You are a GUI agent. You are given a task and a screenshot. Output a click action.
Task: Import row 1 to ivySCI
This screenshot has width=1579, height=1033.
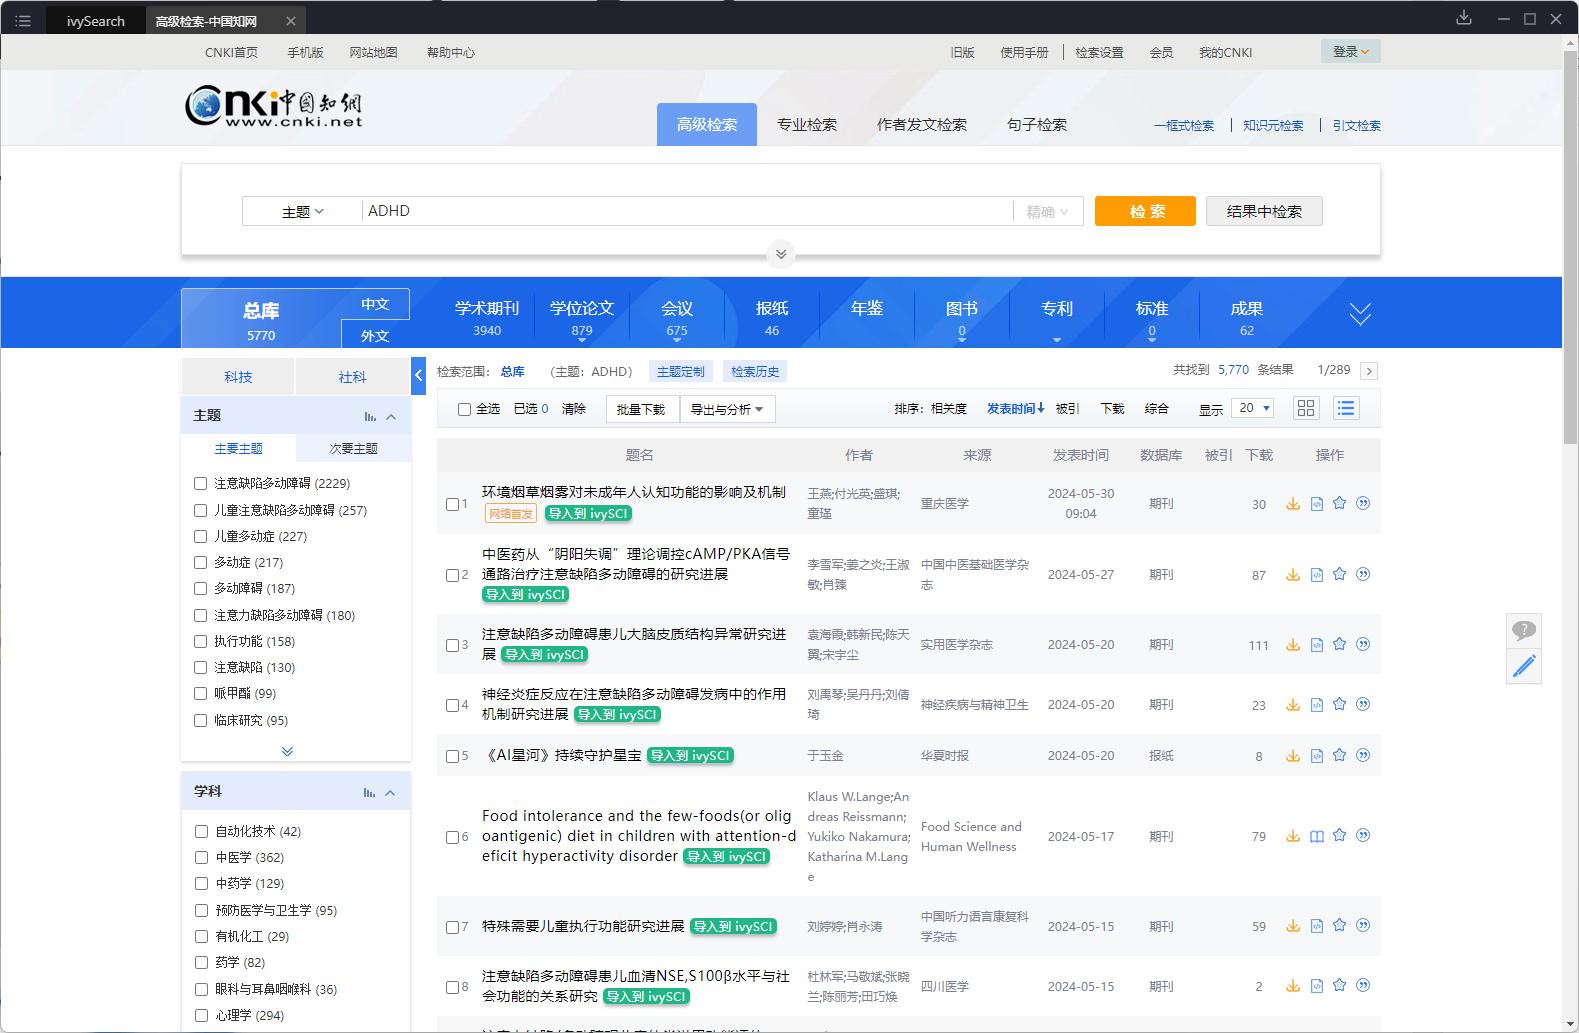(x=588, y=513)
